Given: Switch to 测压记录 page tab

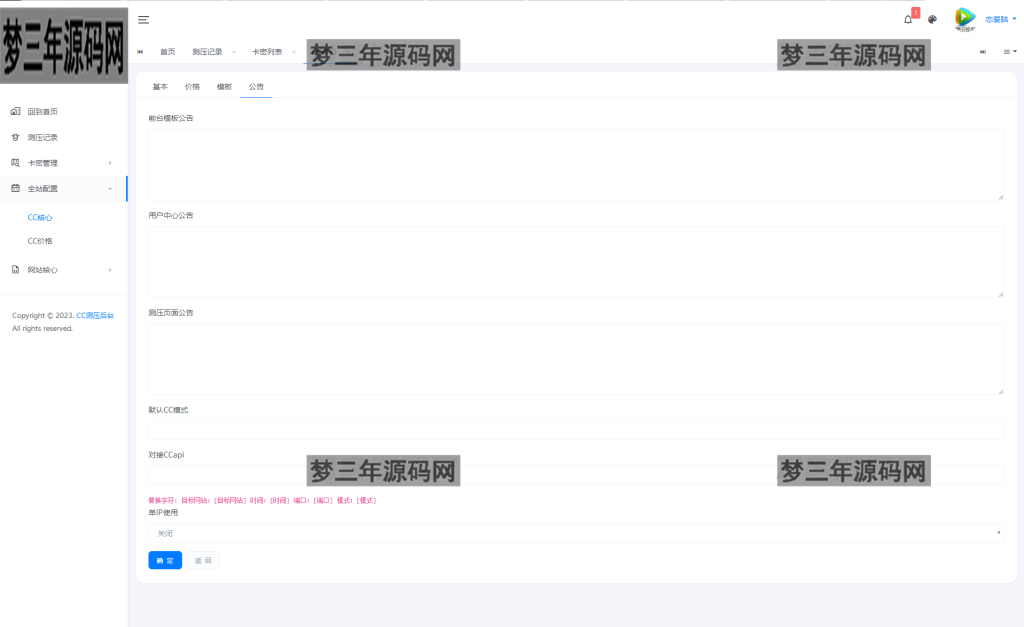Looking at the screenshot, I should [207, 52].
